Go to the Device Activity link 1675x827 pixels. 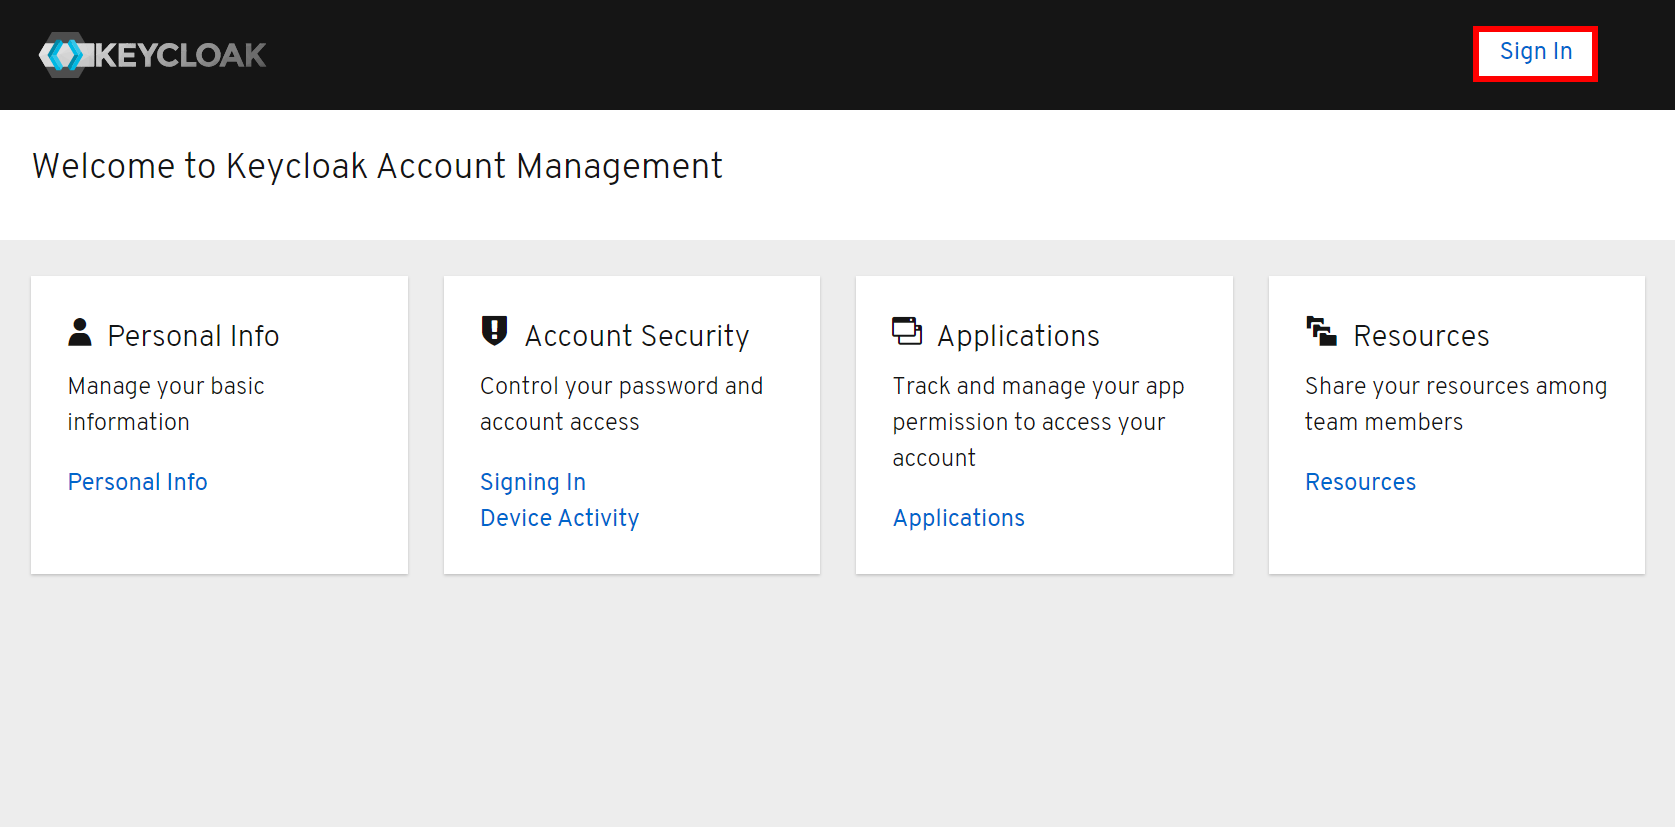pos(559,518)
